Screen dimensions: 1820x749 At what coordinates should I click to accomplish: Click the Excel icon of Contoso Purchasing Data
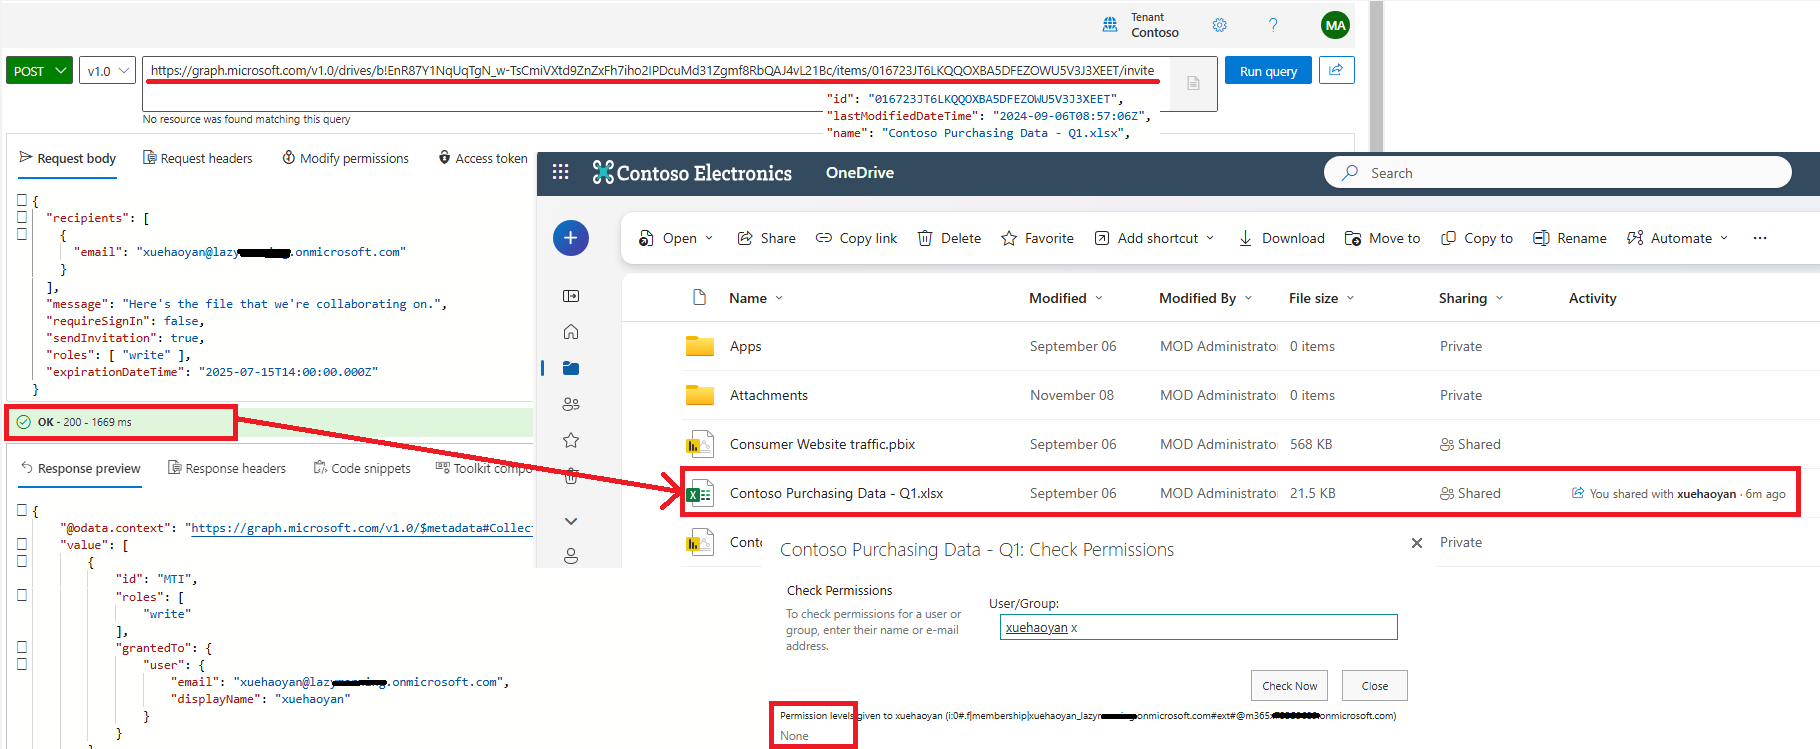699,493
